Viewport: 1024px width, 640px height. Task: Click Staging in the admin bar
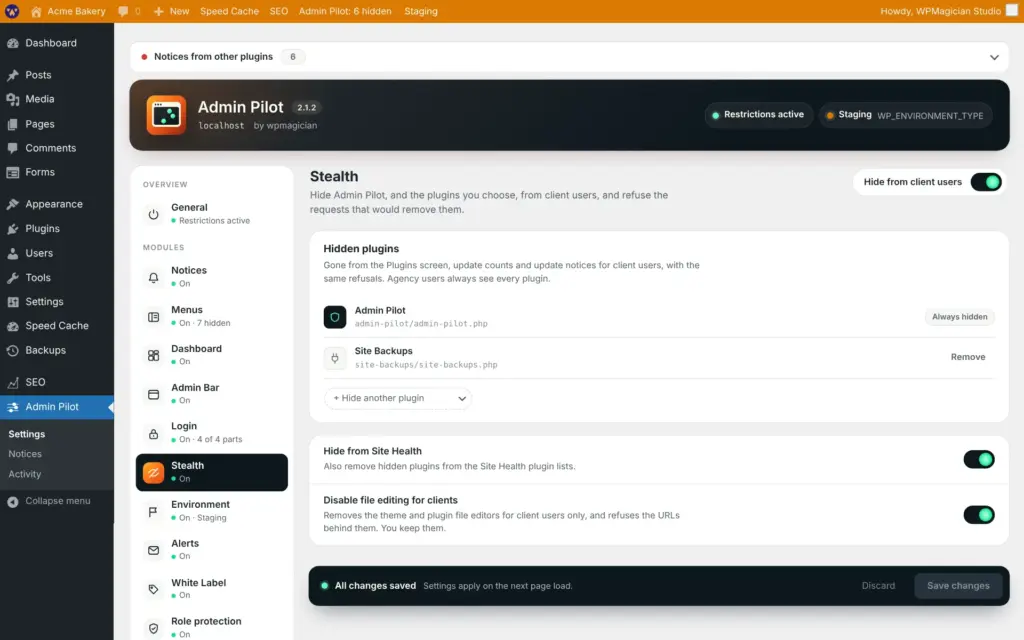click(x=421, y=11)
